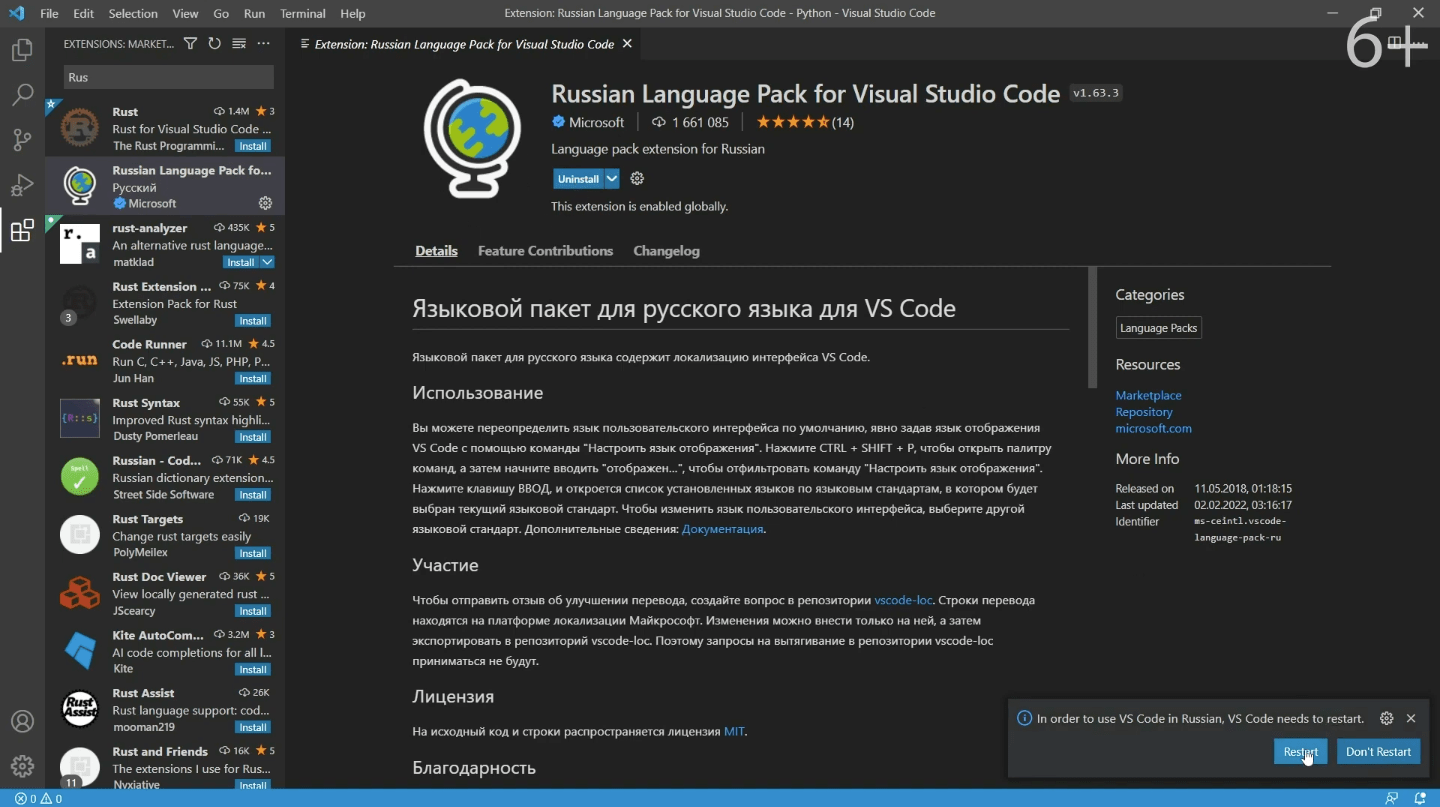This screenshot has height=807, width=1440.
Task: Select the Rust extension icon
Action: (80, 128)
